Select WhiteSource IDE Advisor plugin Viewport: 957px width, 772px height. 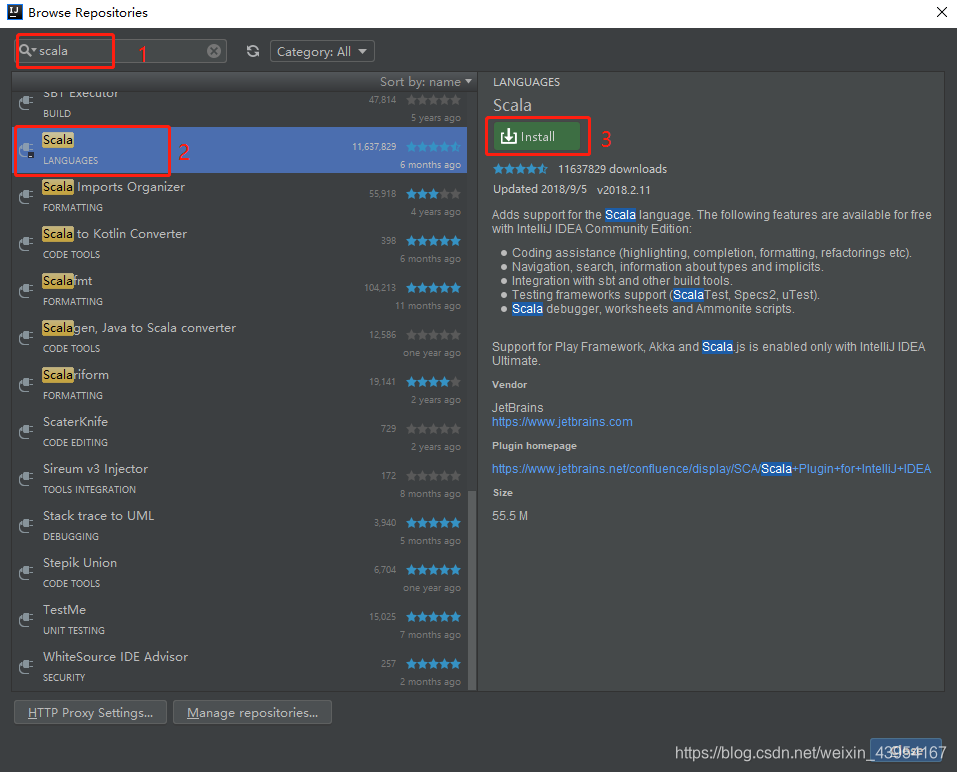[x=239, y=667]
